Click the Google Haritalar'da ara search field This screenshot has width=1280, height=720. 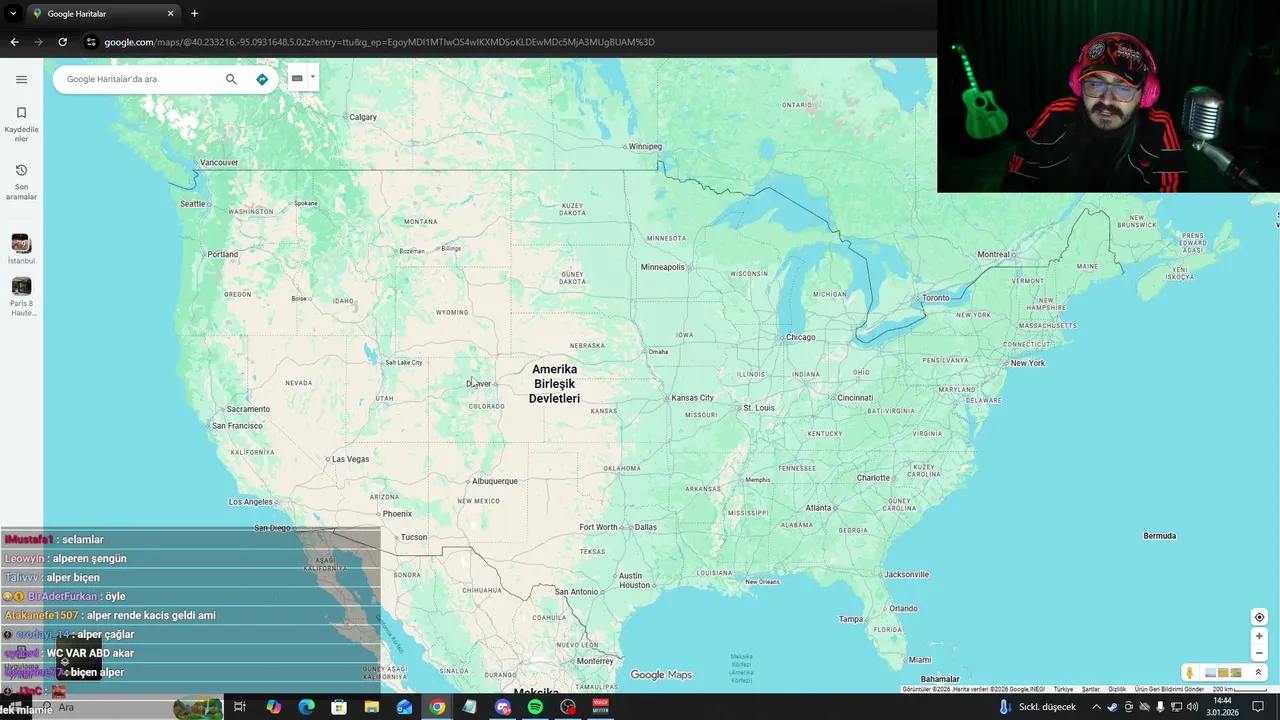pyautogui.click(x=140, y=79)
